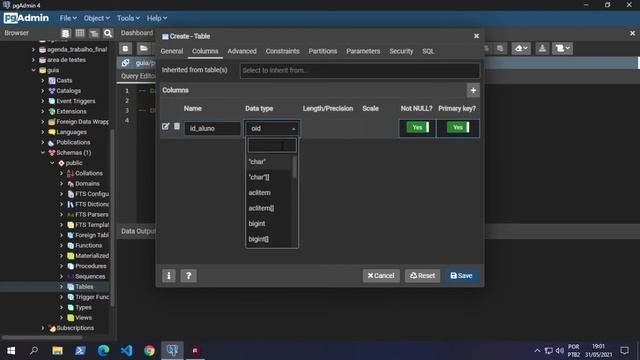Collapse the public schema node
The width and height of the screenshot is (640, 360).
[52, 163]
